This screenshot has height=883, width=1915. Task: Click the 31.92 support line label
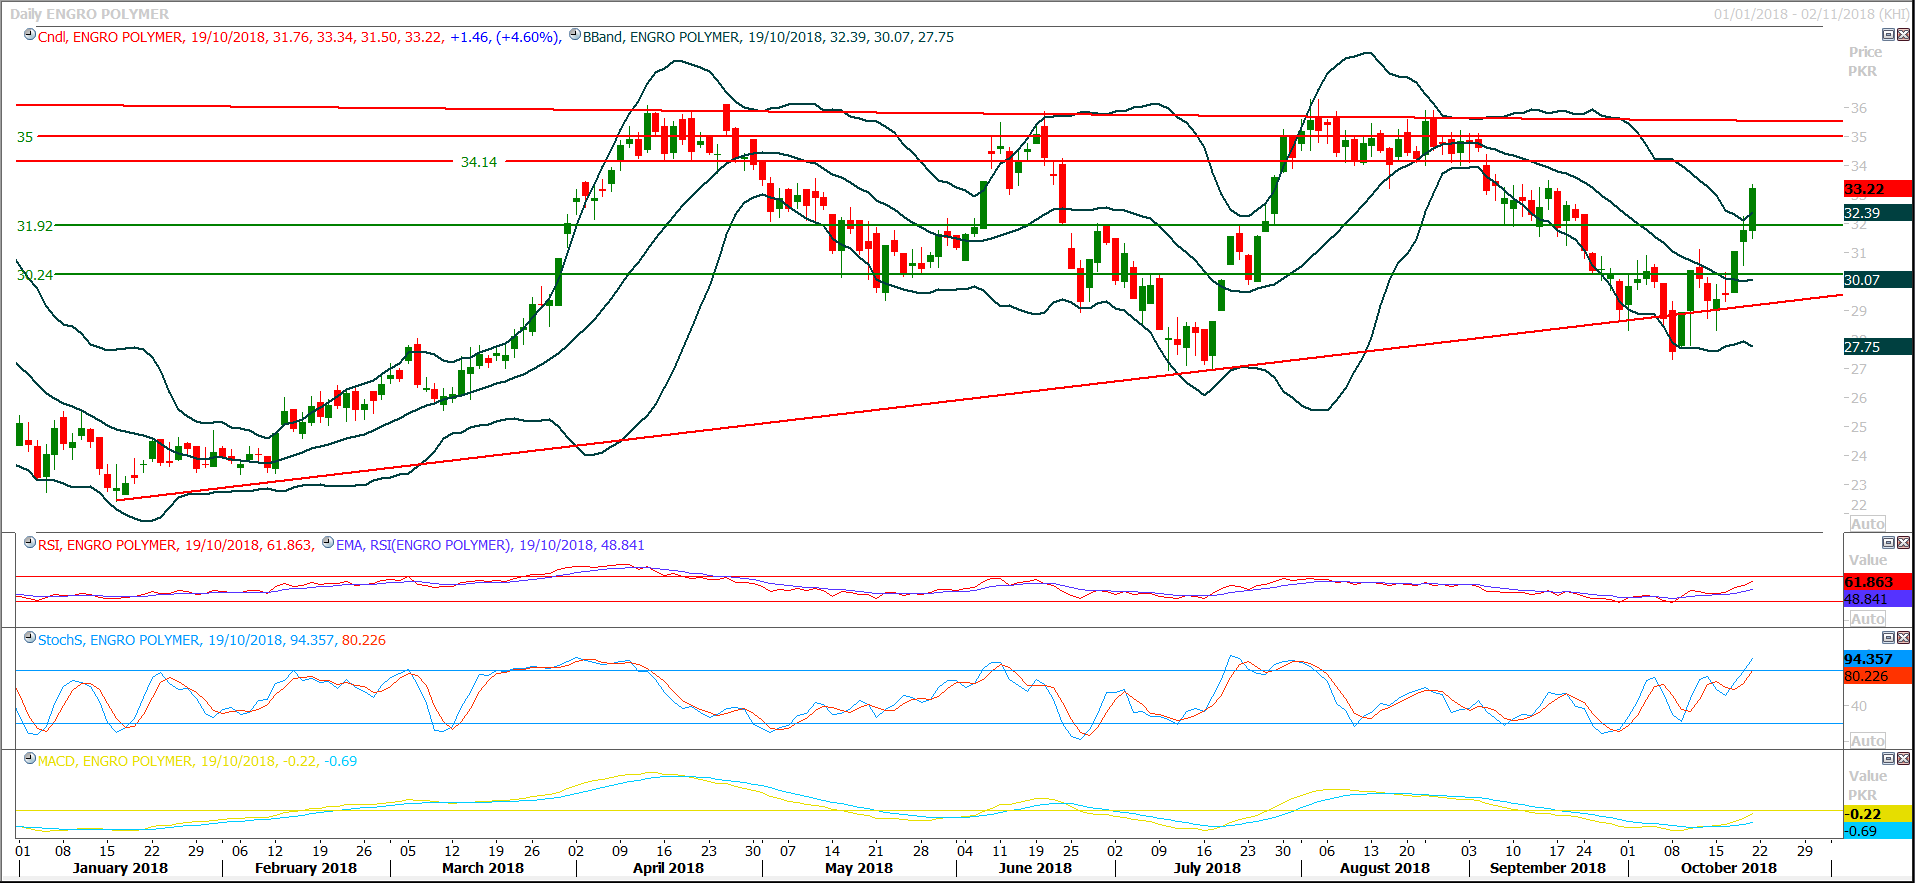pos(35,226)
